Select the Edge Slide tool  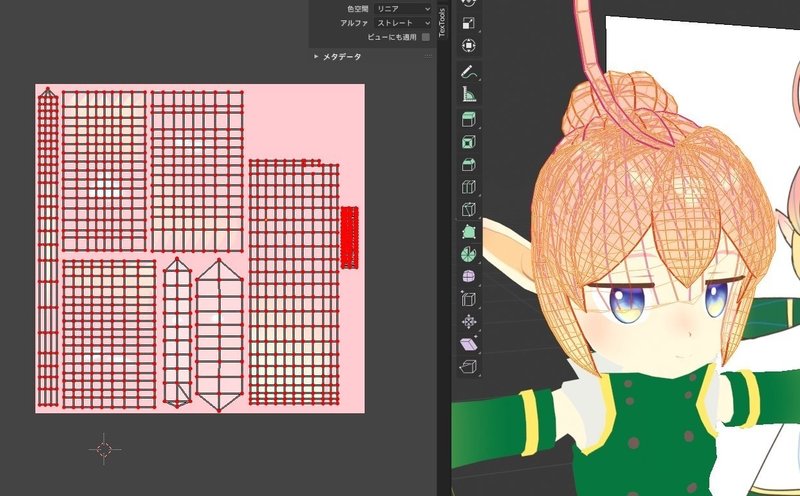point(468,299)
